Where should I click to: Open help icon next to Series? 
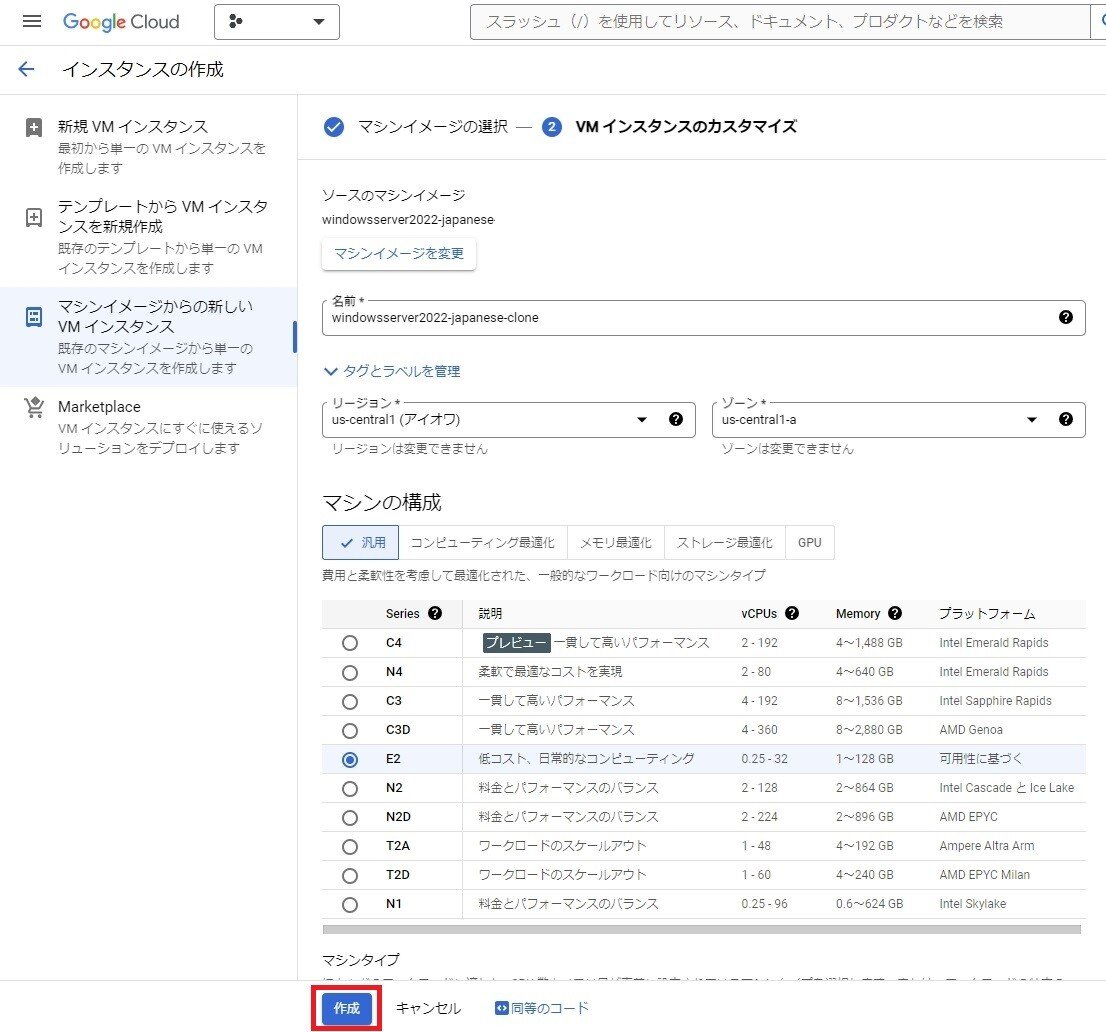435,613
